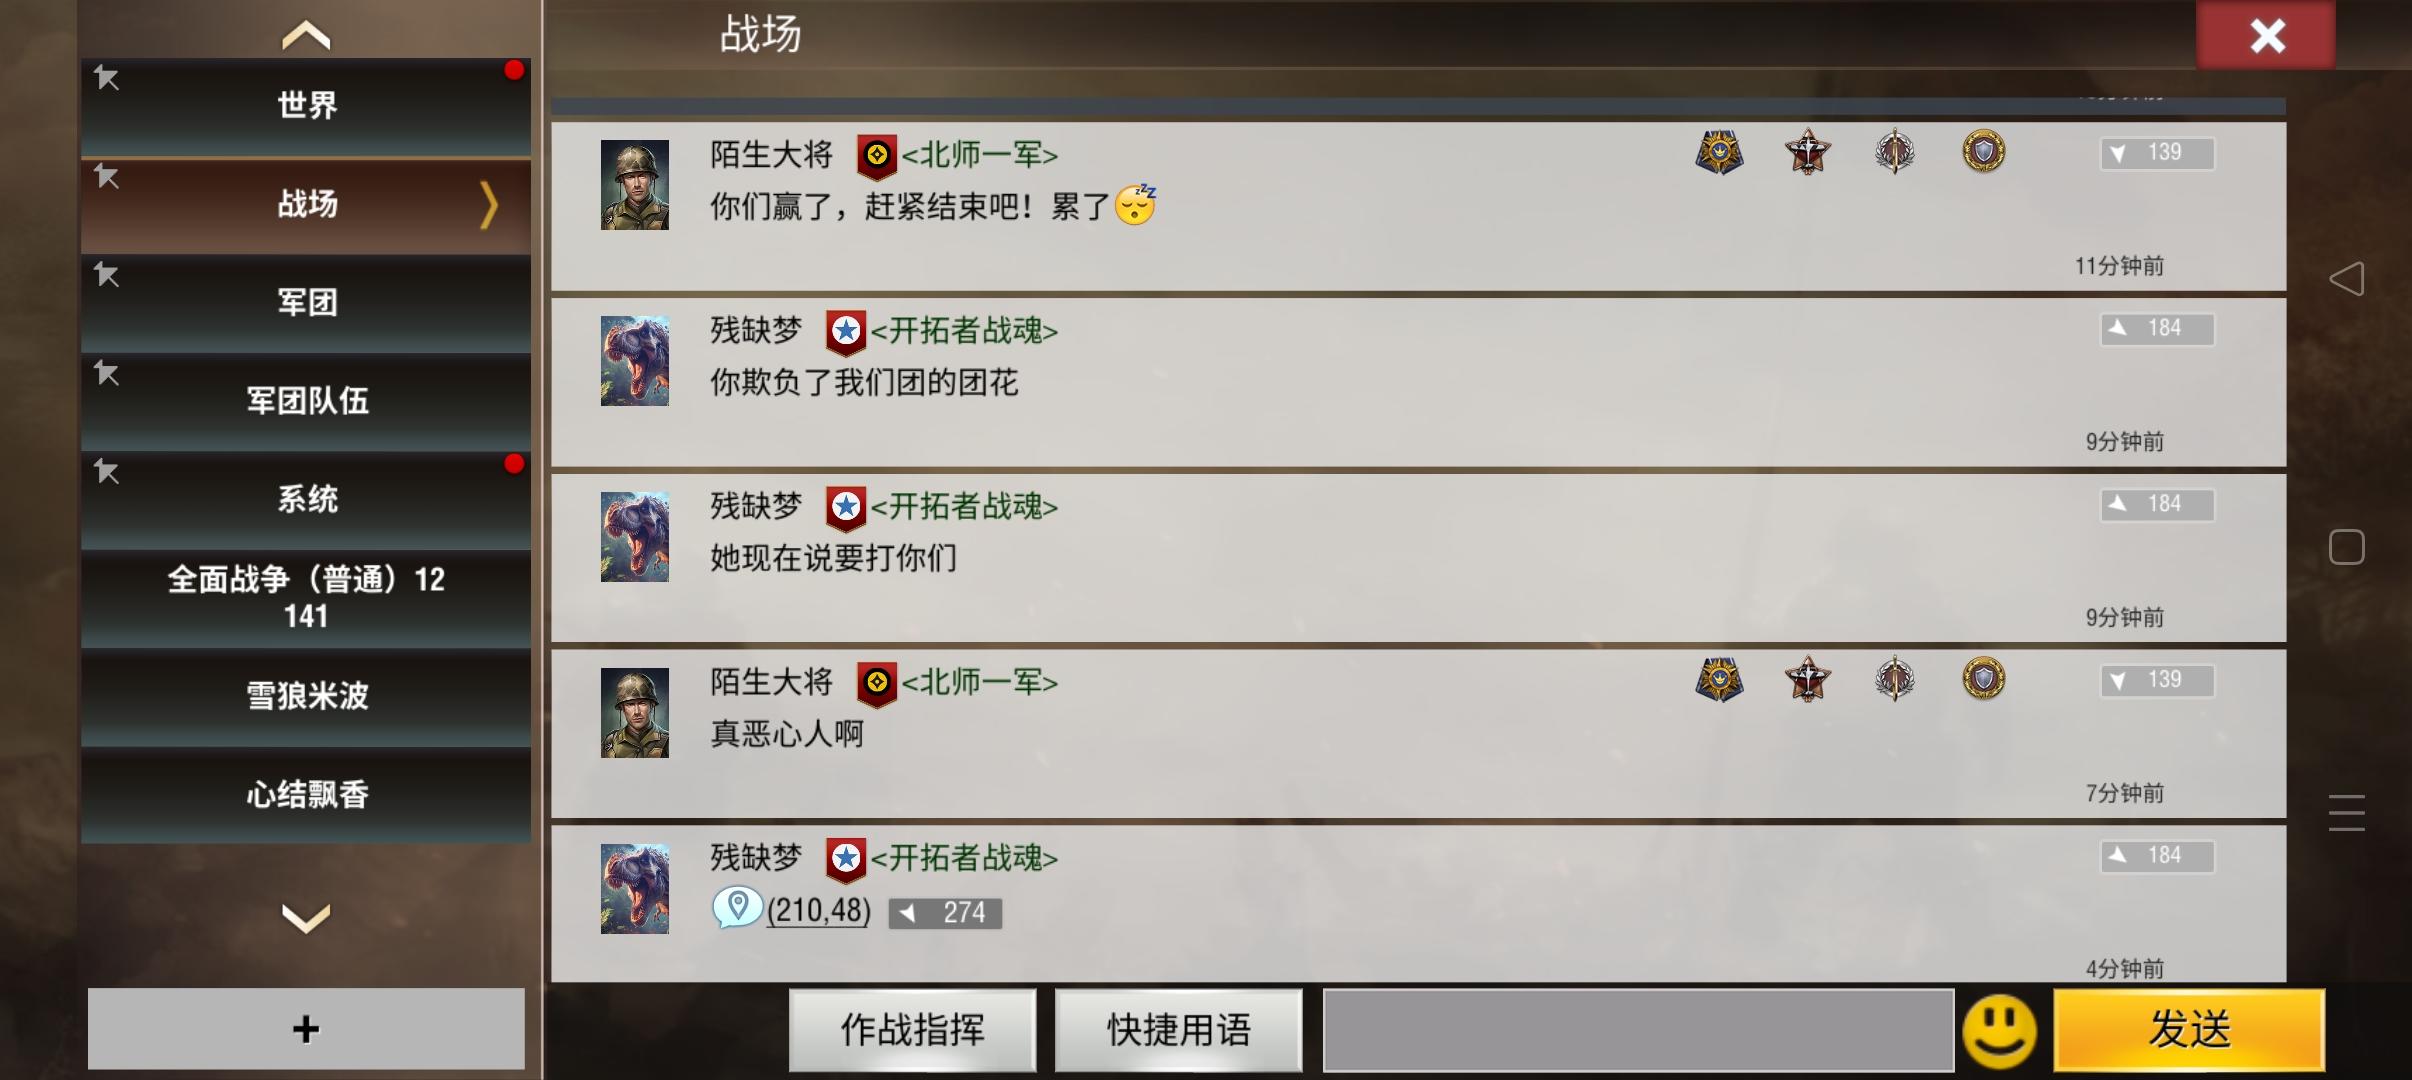Click the blue star medal badge in top message

click(x=1719, y=153)
